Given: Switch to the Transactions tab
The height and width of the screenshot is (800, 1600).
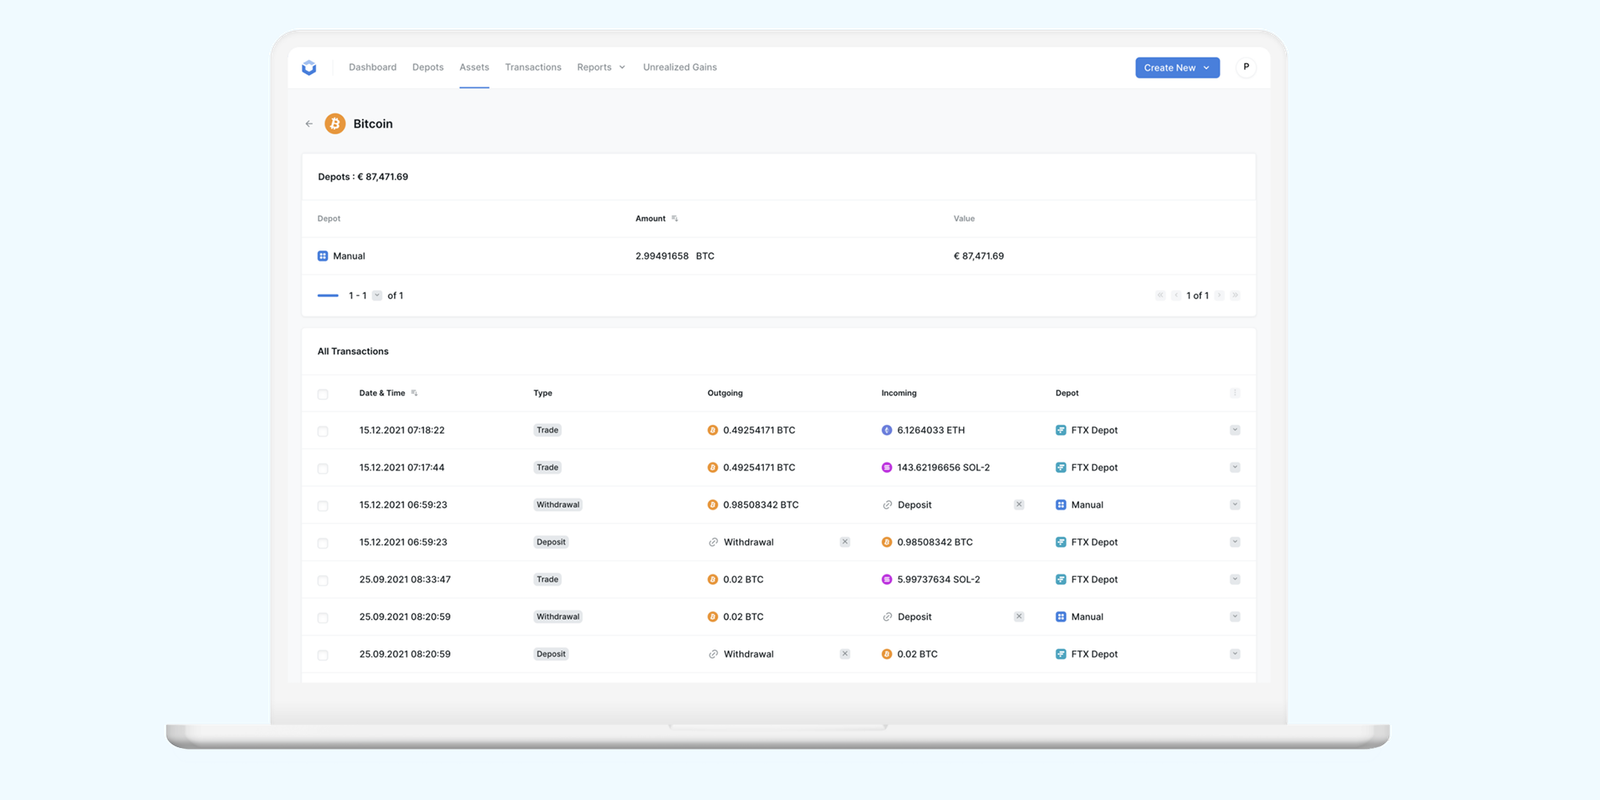Looking at the screenshot, I should click(533, 67).
